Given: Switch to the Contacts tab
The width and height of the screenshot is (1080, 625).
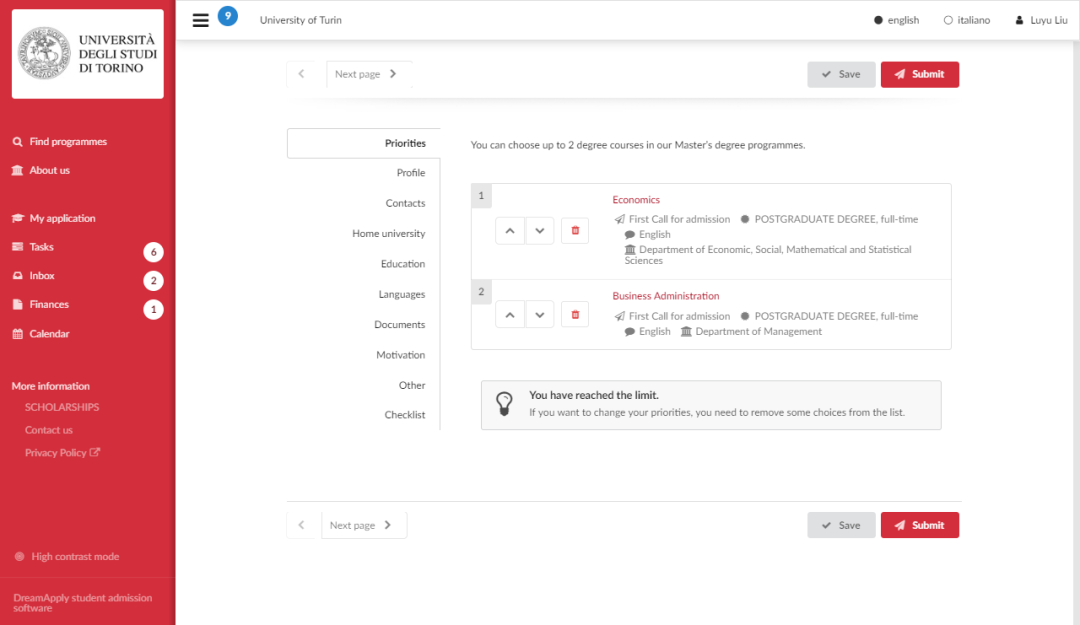Looking at the screenshot, I should 405,203.
